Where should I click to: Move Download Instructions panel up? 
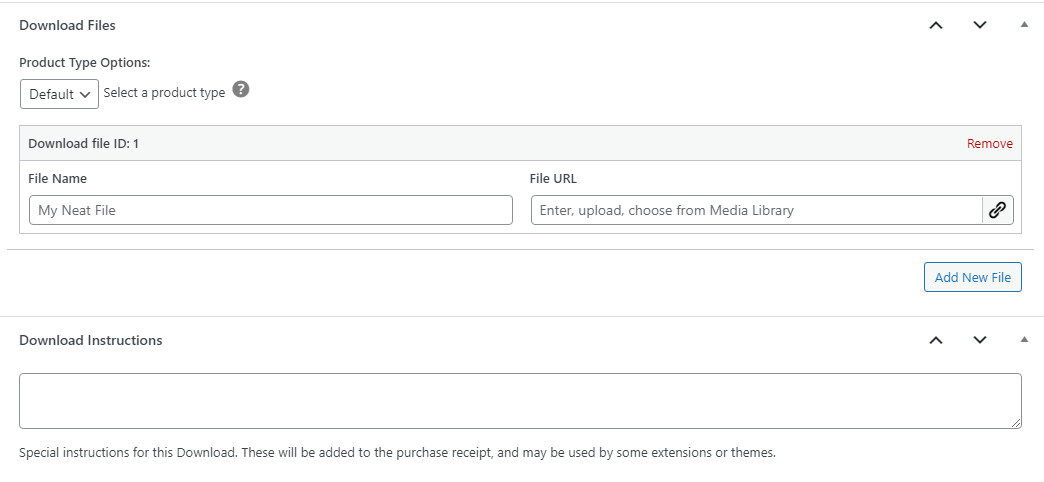pos(936,340)
